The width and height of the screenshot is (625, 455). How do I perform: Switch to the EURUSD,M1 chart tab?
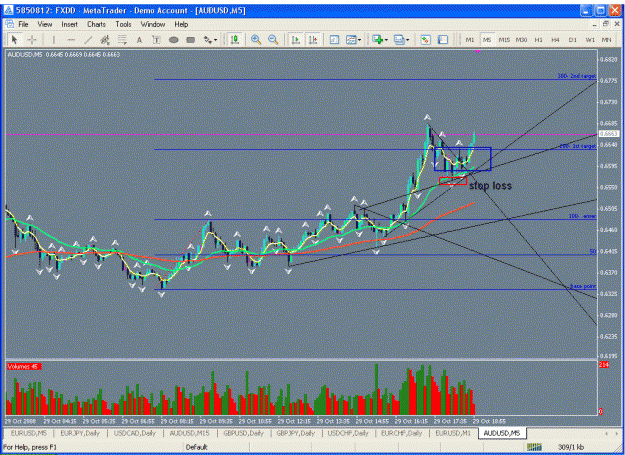tap(453, 433)
